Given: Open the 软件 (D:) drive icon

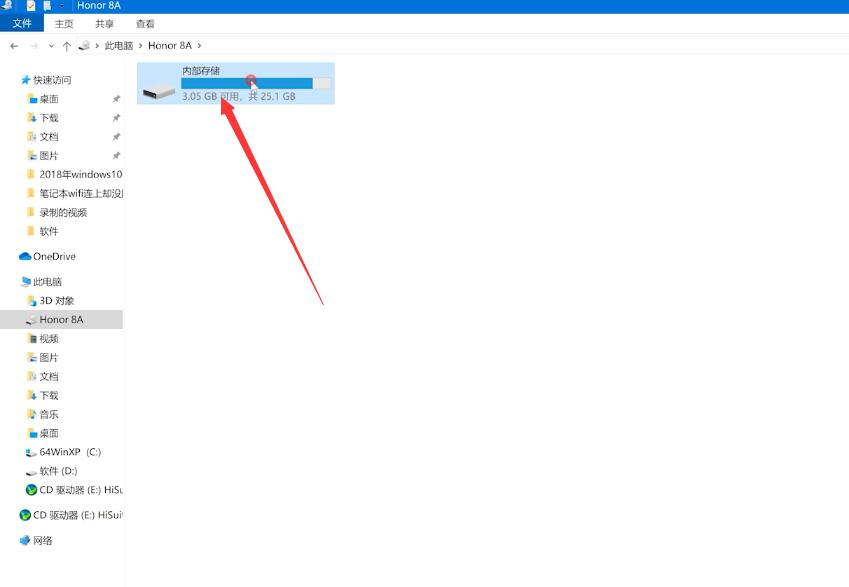Looking at the screenshot, I should click(x=31, y=472).
